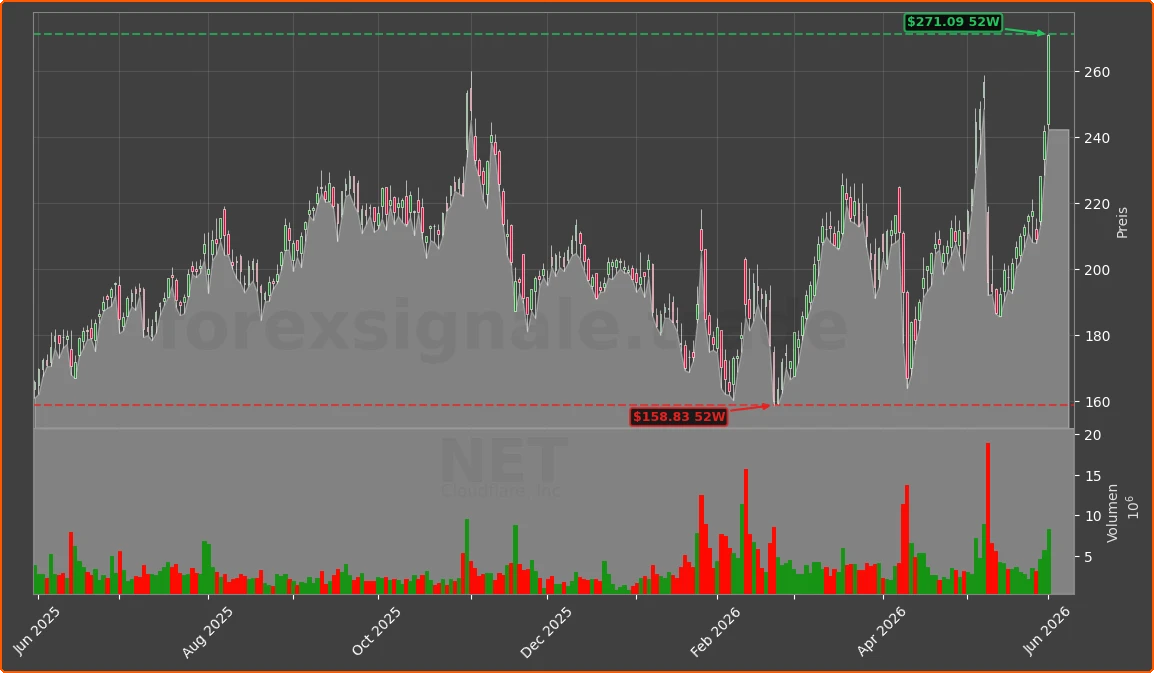
Task: Click the 160 price axis tick
Action: point(1097,402)
